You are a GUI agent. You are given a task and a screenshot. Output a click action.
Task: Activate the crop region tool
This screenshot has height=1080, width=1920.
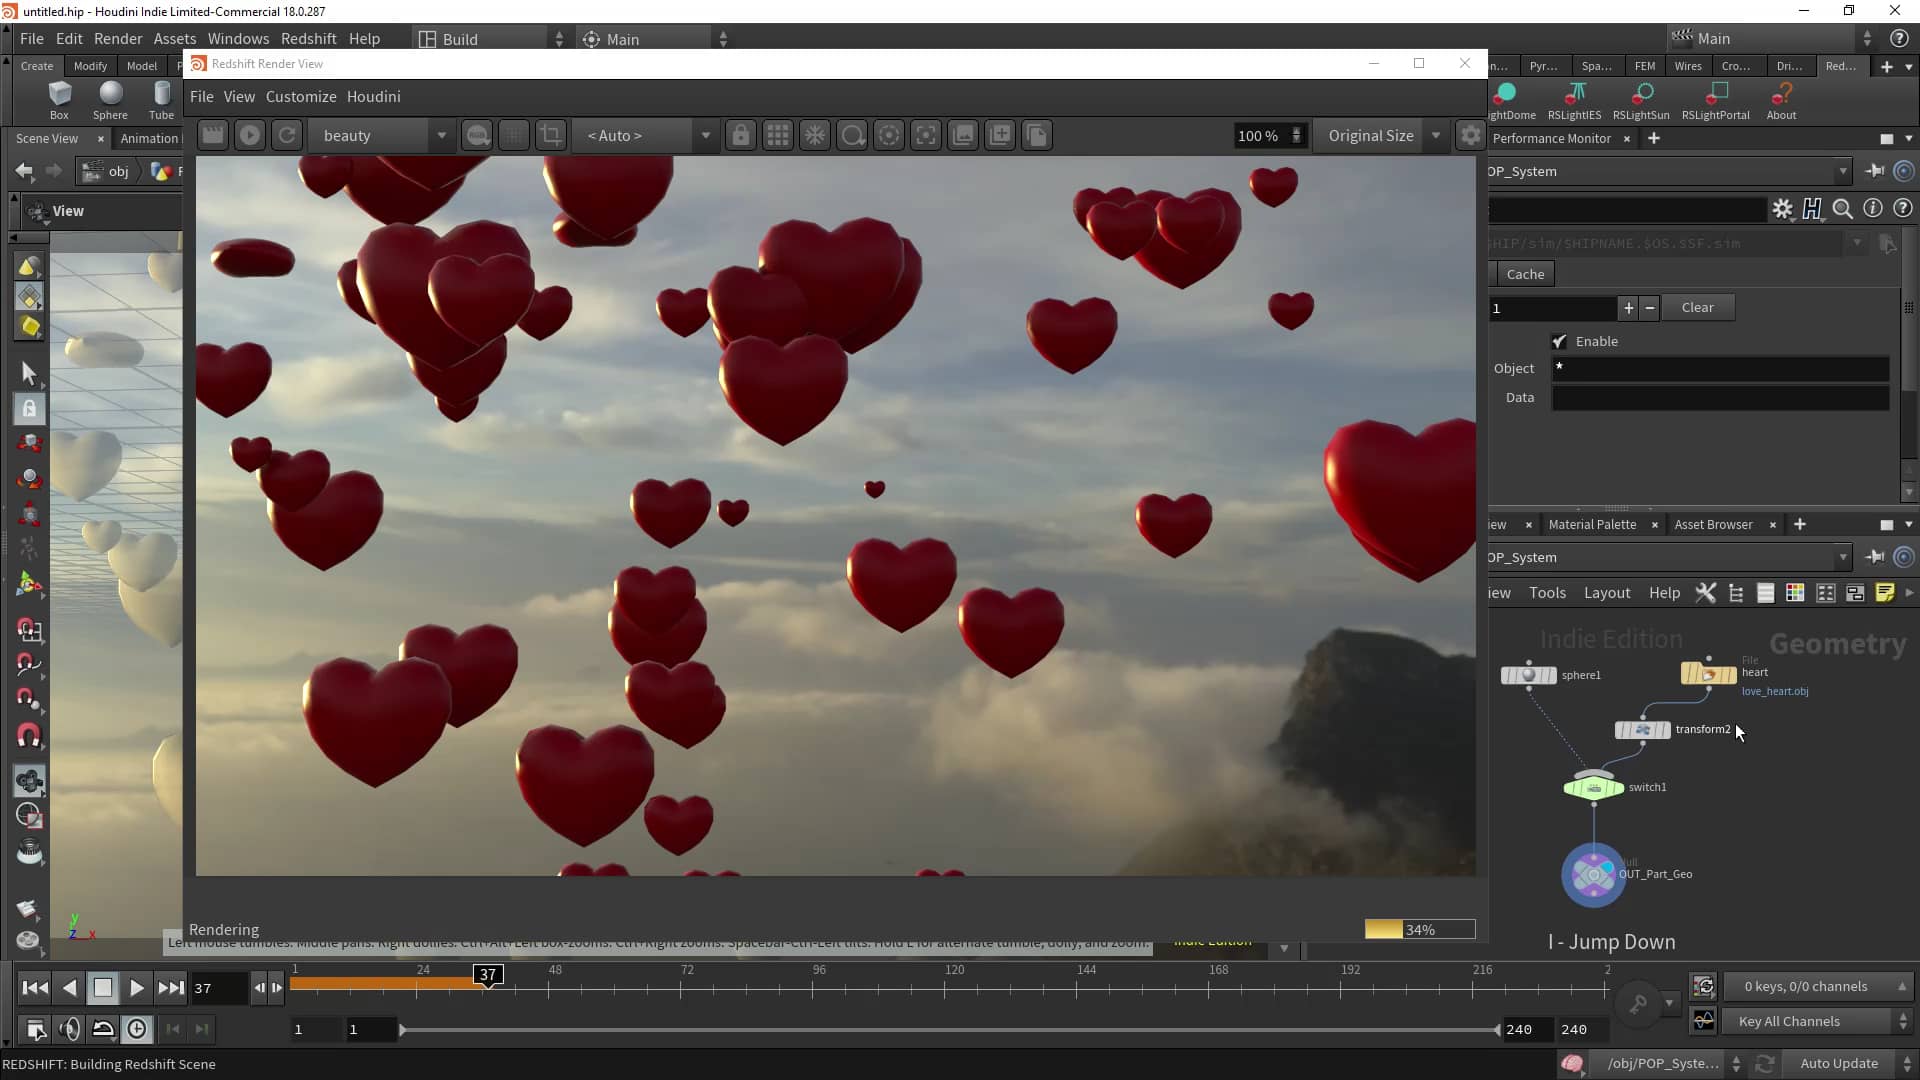(551, 135)
